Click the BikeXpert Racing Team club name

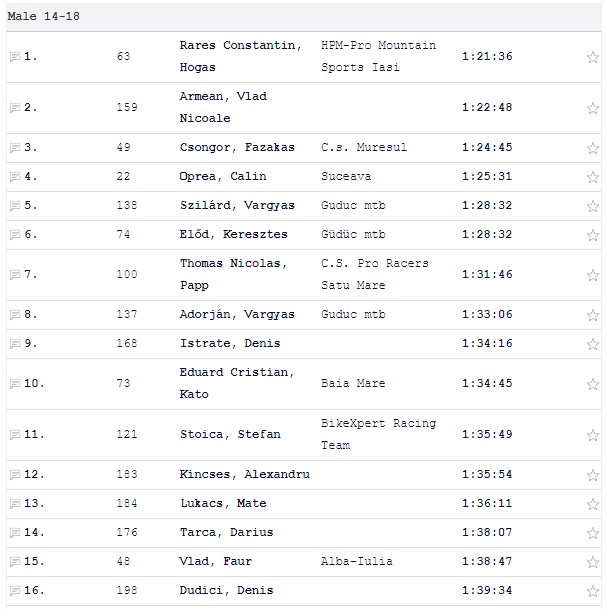pyautogui.click(x=379, y=435)
